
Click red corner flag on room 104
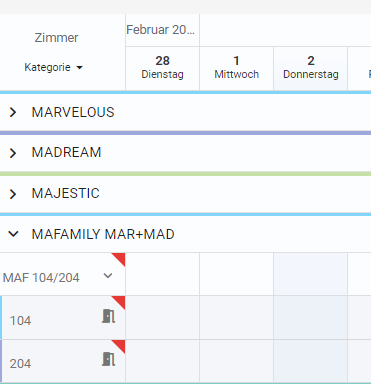pyautogui.click(x=118, y=303)
